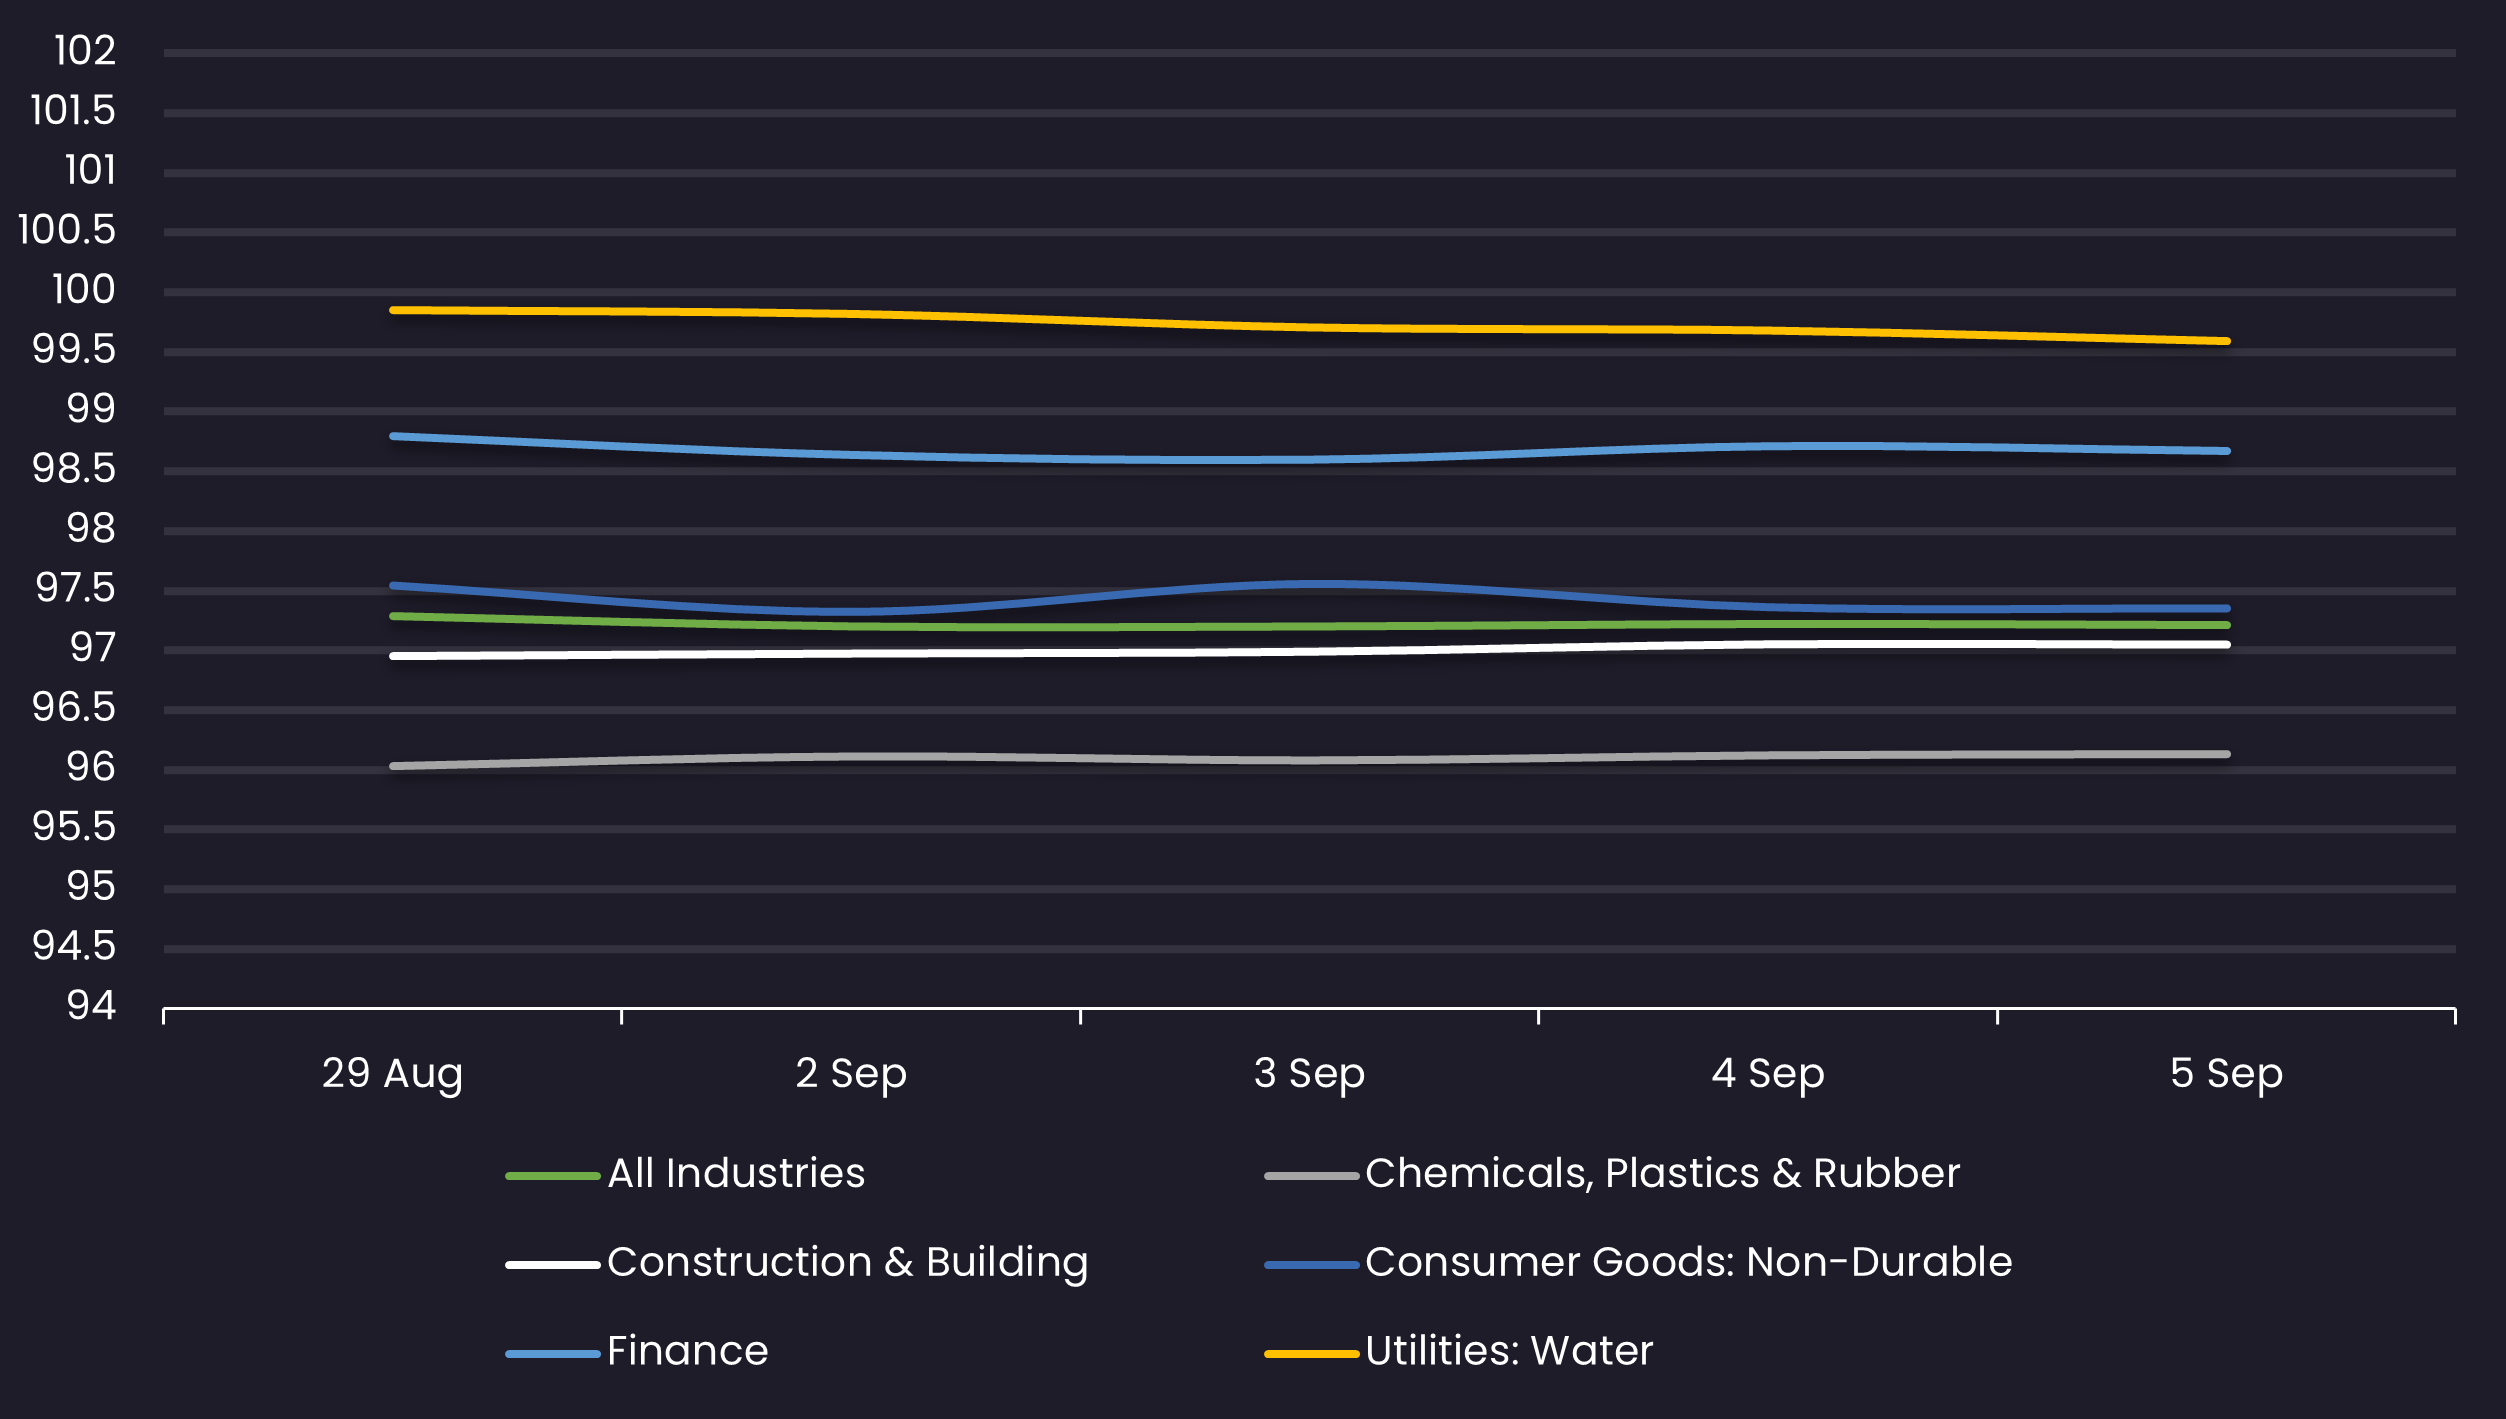Click the 5 Sep axis label
This screenshot has width=2506, height=1419.
[2226, 1074]
